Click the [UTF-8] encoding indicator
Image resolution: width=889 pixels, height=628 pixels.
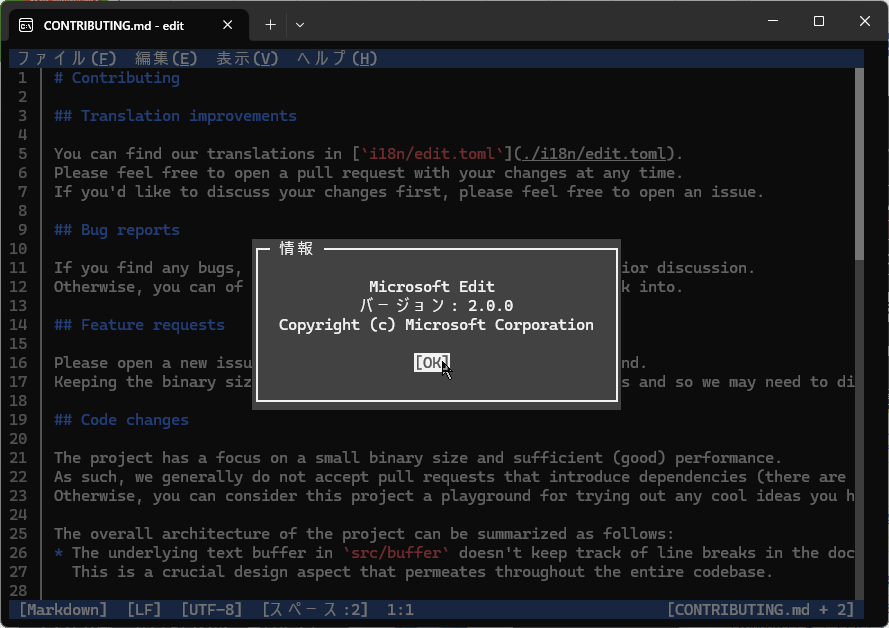[x=211, y=610]
